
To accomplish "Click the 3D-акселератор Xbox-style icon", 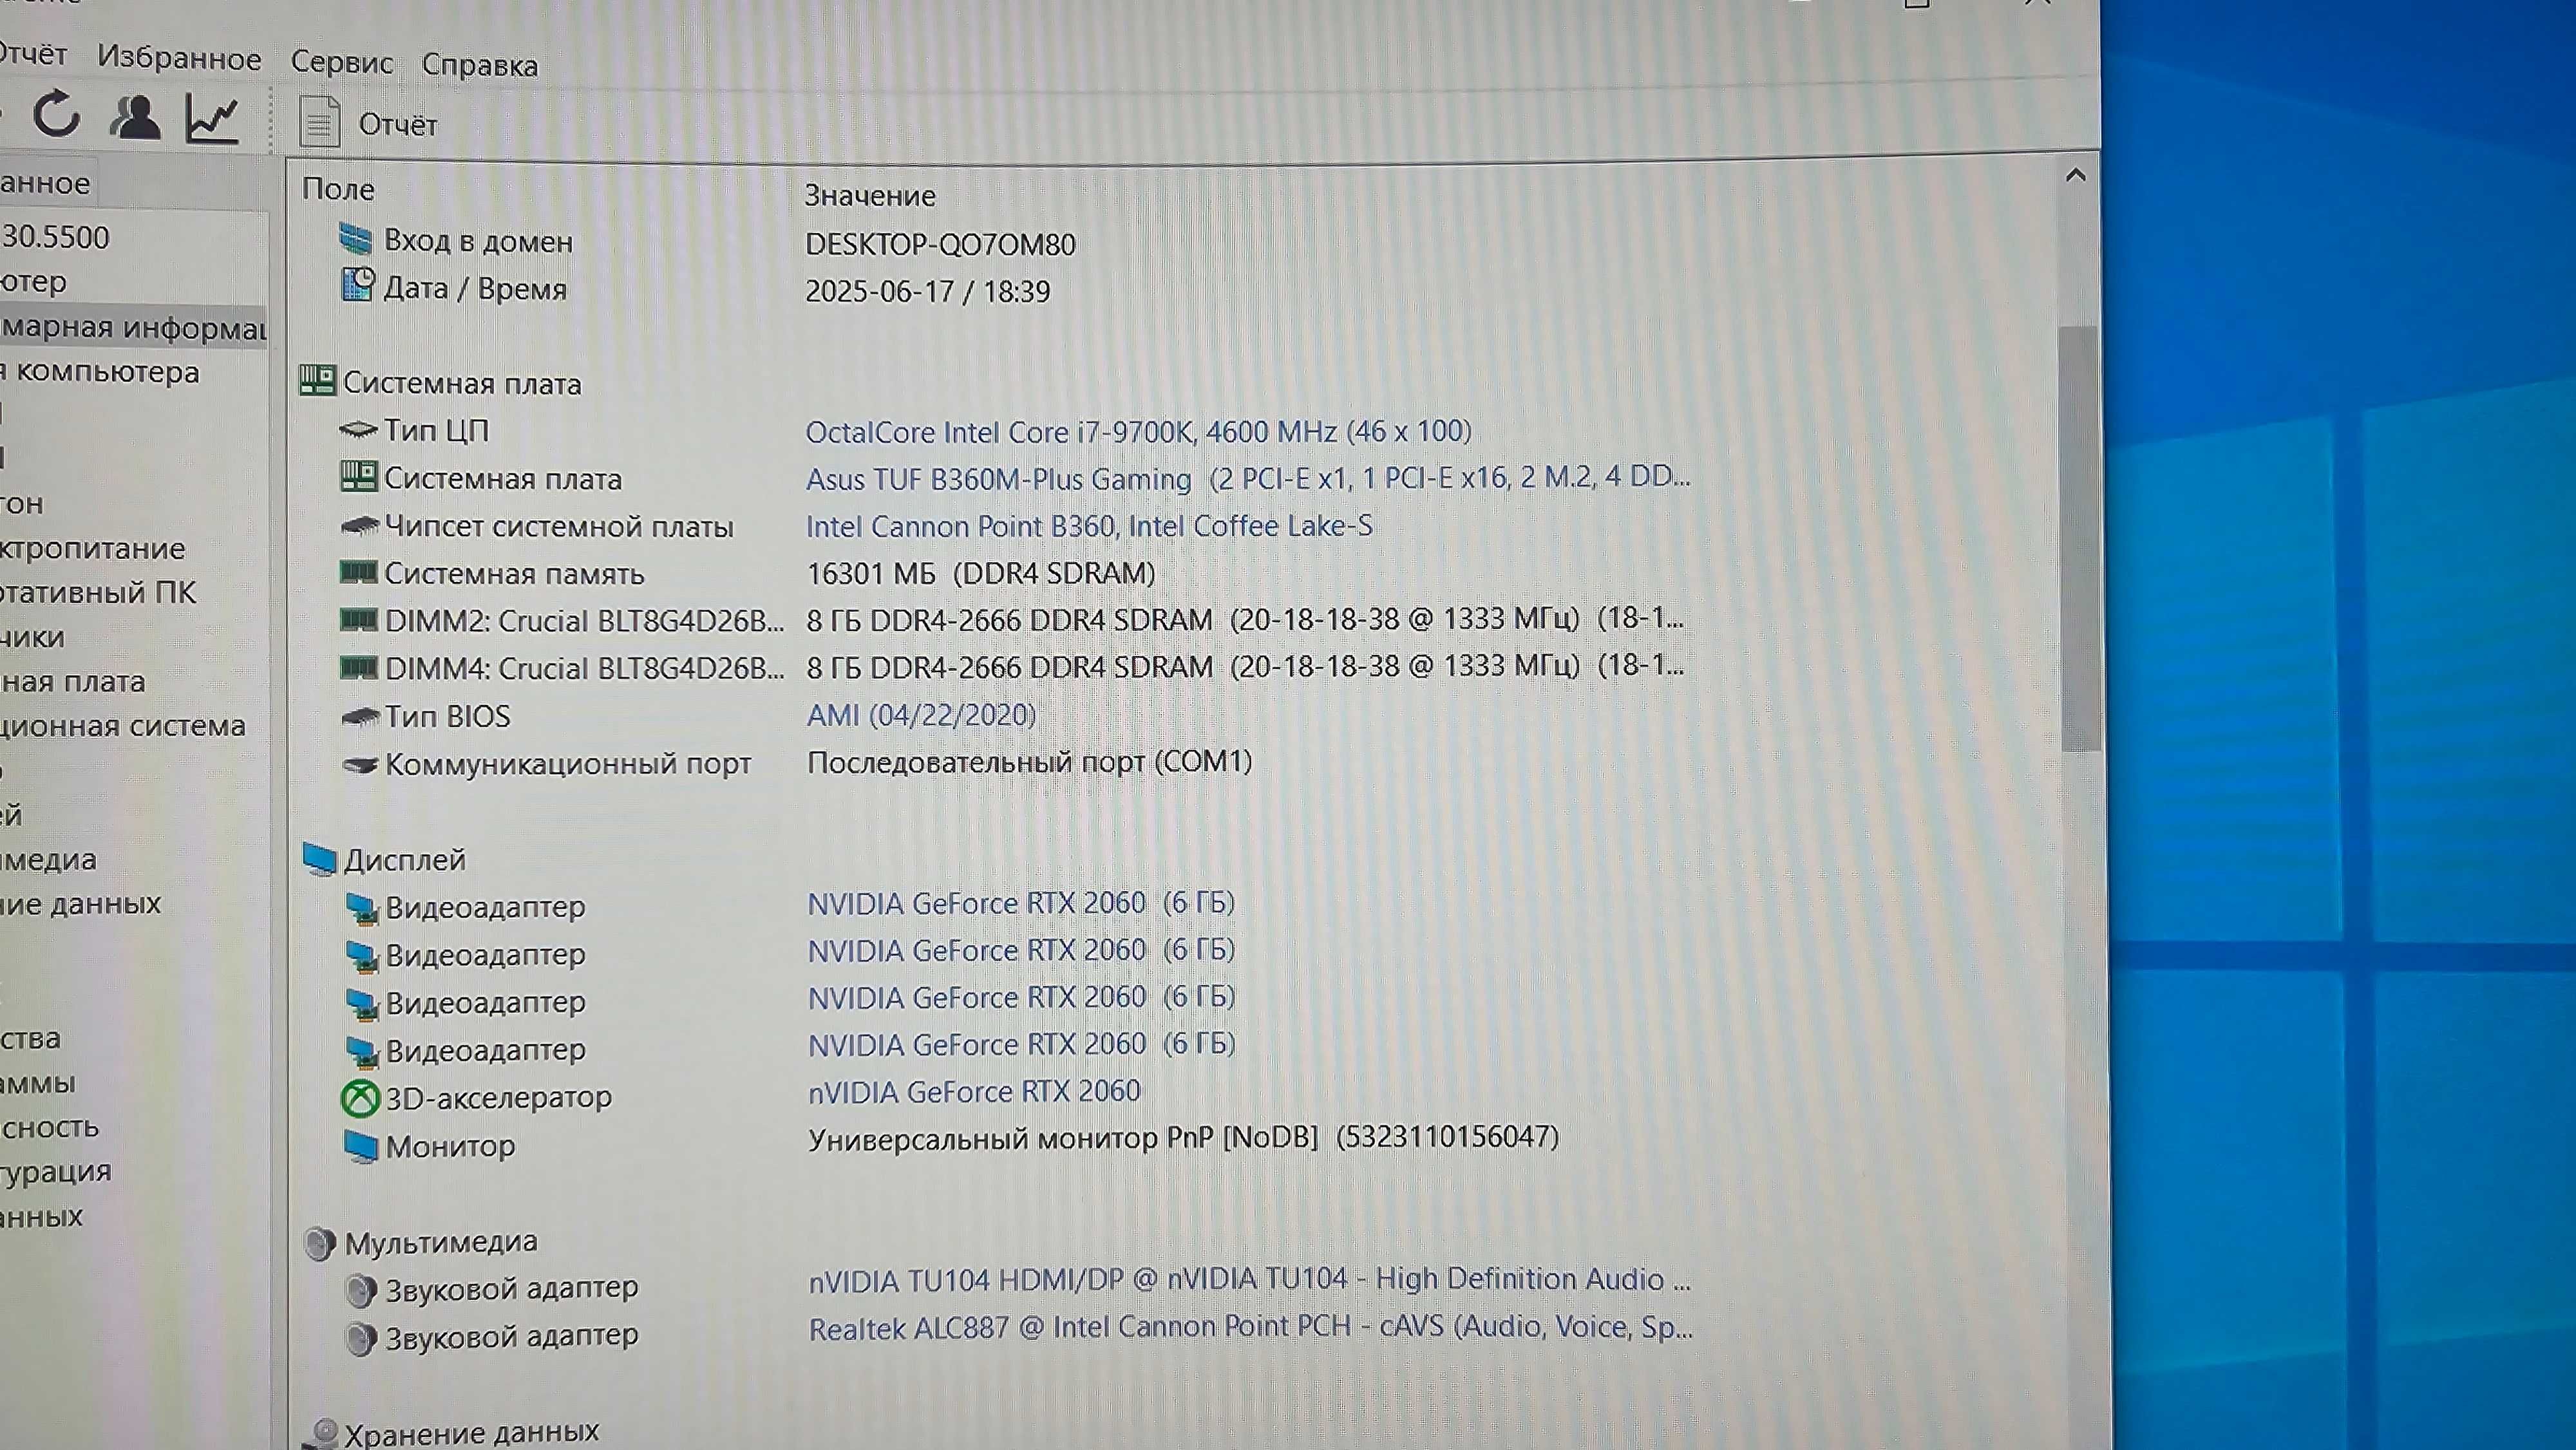I will click(x=361, y=1098).
